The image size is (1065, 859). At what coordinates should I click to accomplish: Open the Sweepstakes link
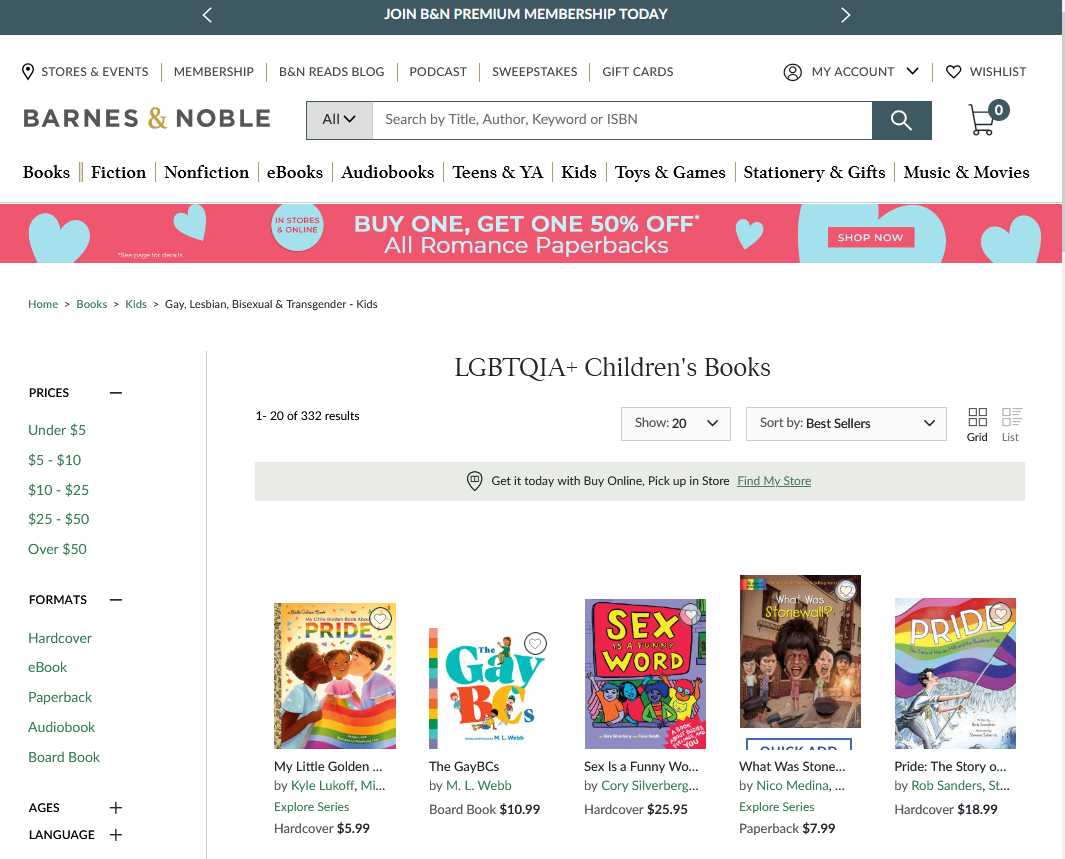pos(535,71)
